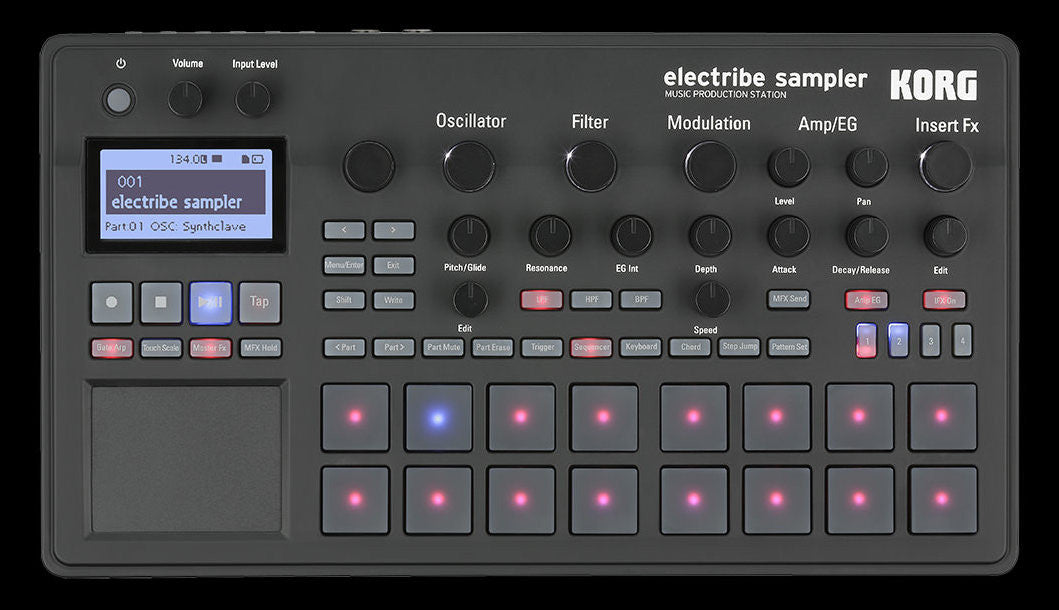Toggle the Master Fx button

point(211,348)
